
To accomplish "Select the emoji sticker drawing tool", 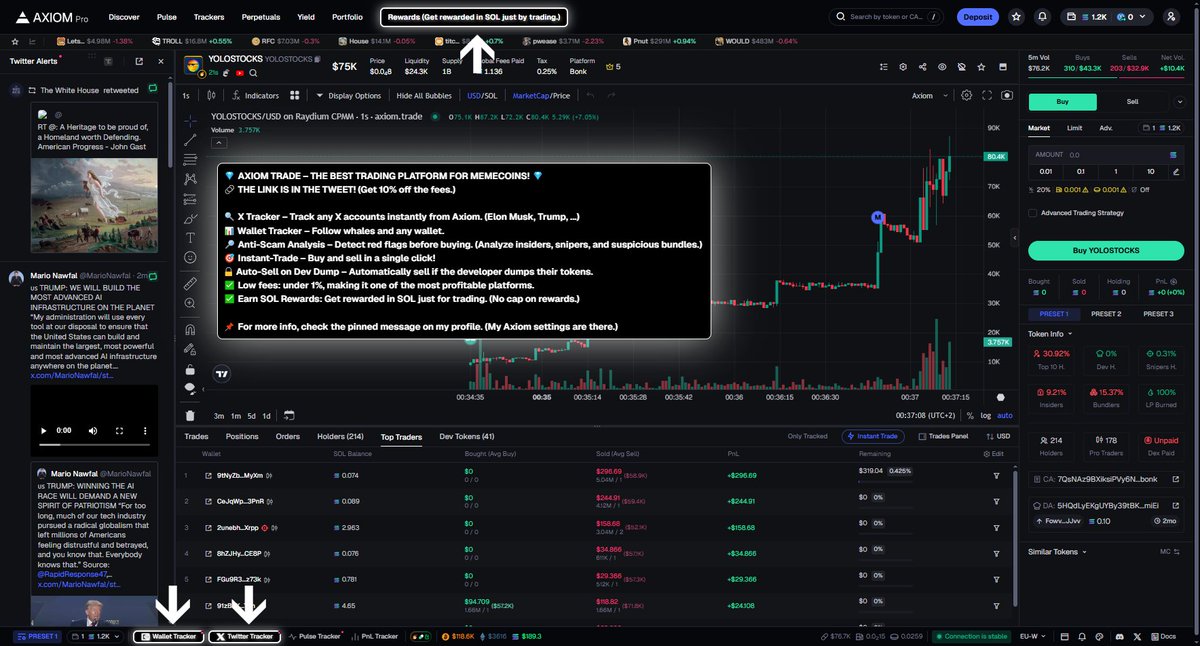I will [190, 257].
